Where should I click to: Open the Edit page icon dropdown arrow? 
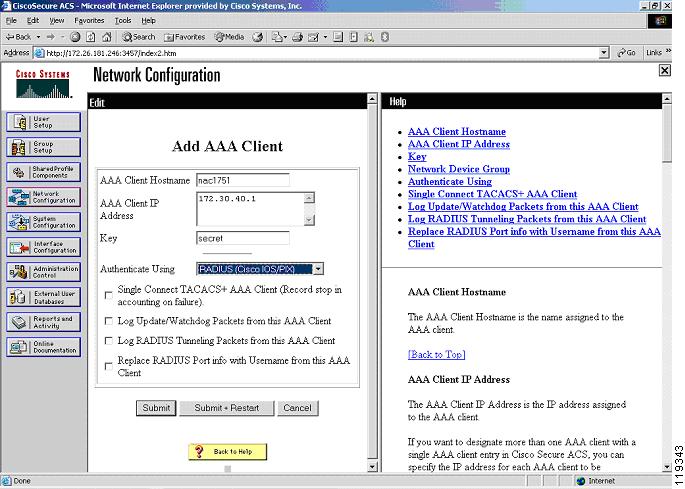[325, 37]
